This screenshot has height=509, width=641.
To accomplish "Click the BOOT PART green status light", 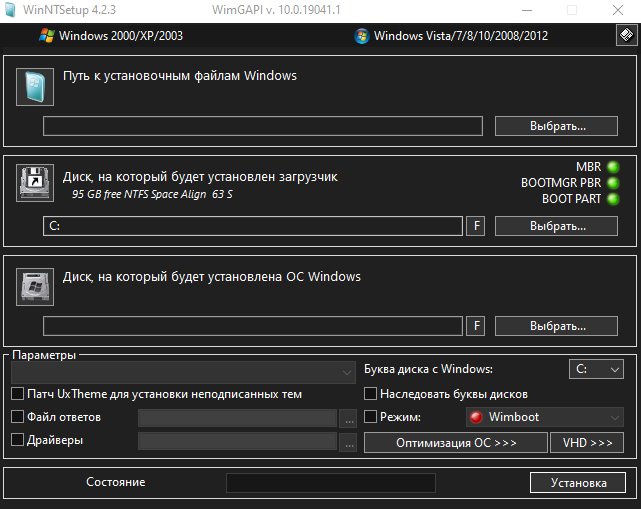I will tap(613, 199).
